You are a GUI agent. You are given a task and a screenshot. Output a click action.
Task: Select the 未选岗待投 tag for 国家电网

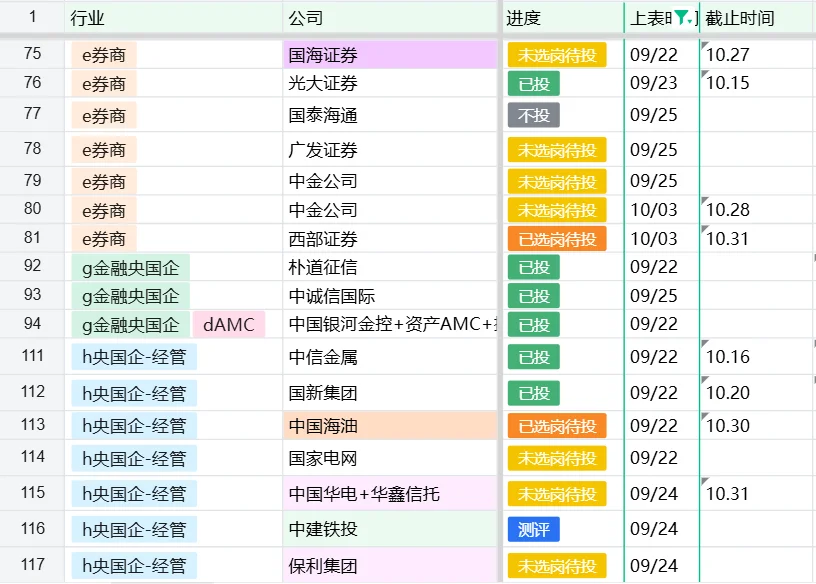556,457
